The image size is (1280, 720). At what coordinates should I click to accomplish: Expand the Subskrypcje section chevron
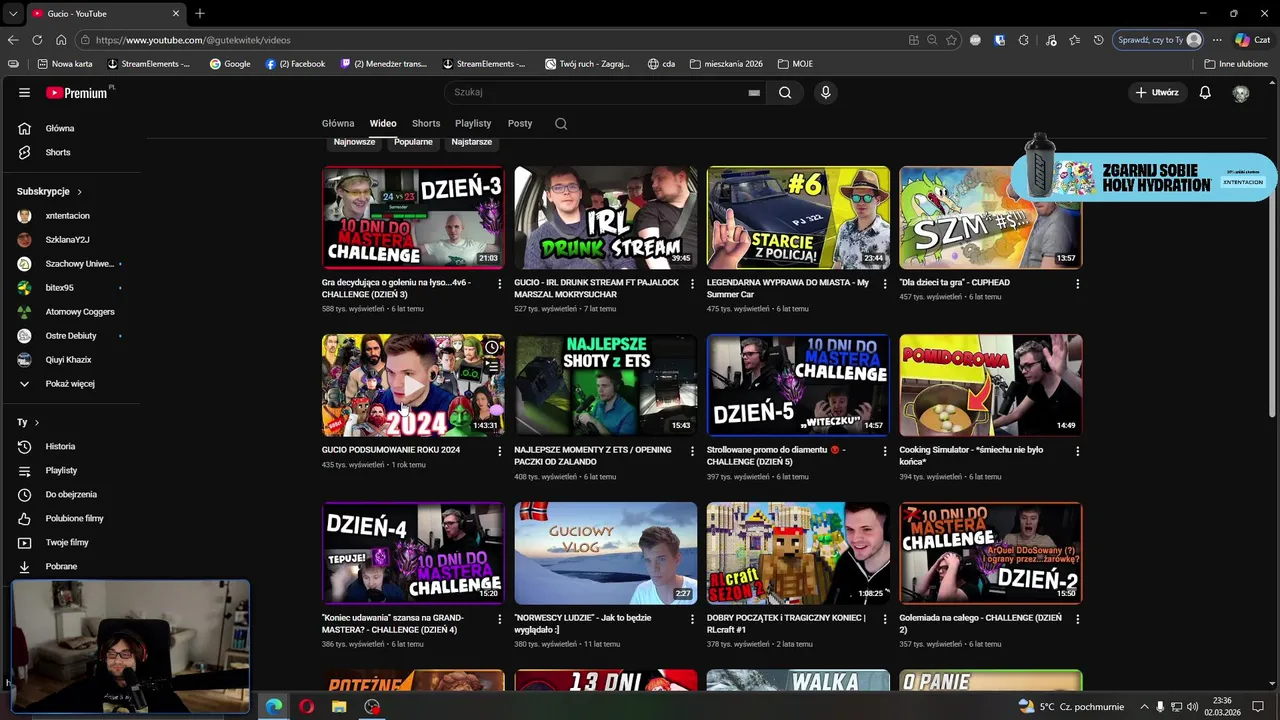click(79, 191)
